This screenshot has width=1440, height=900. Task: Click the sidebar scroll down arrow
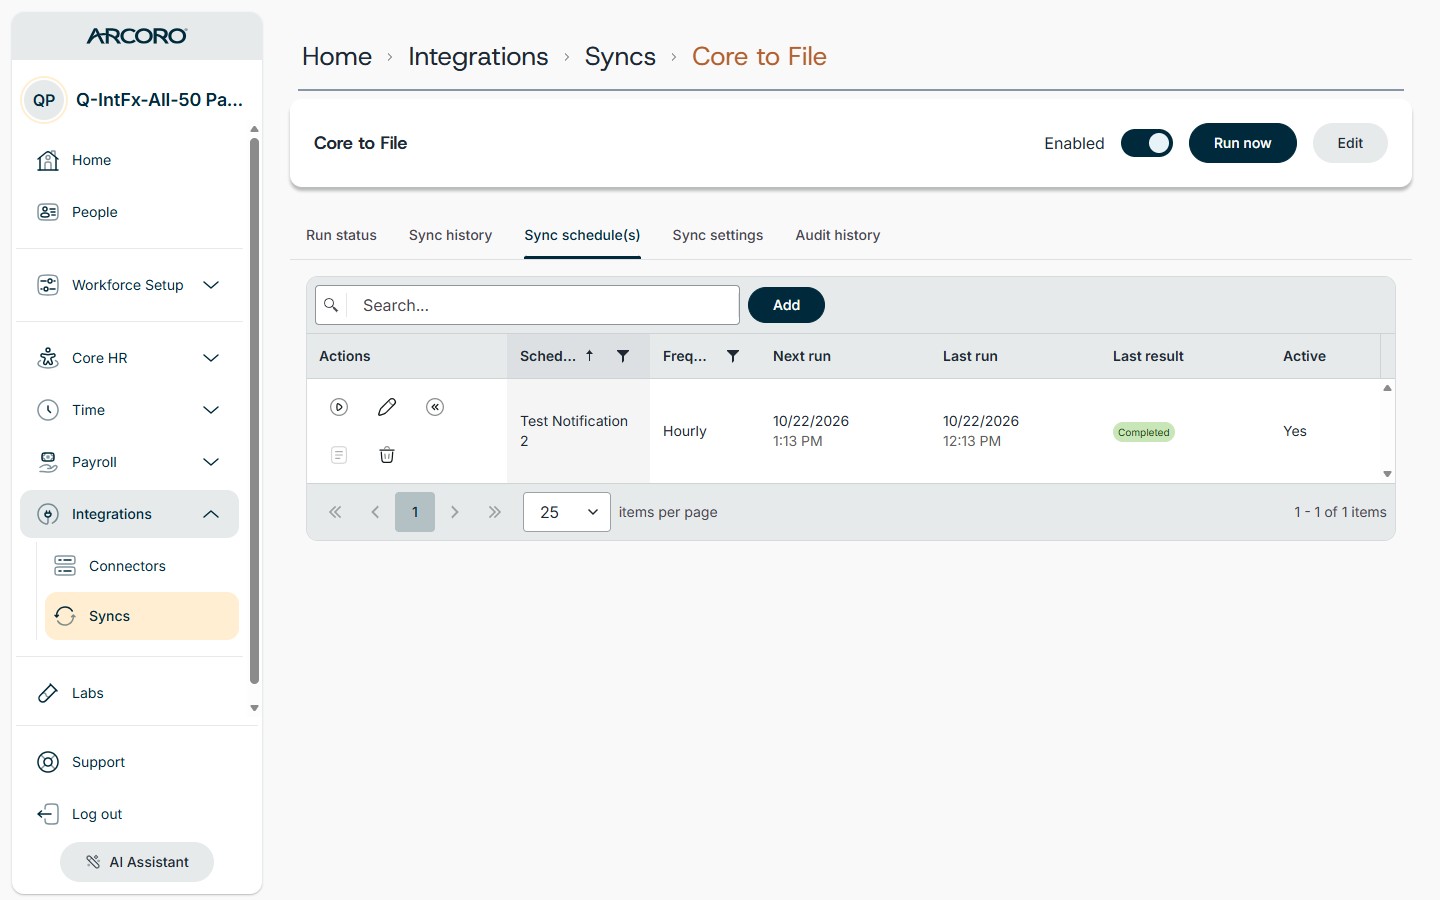pyautogui.click(x=254, y=708)
